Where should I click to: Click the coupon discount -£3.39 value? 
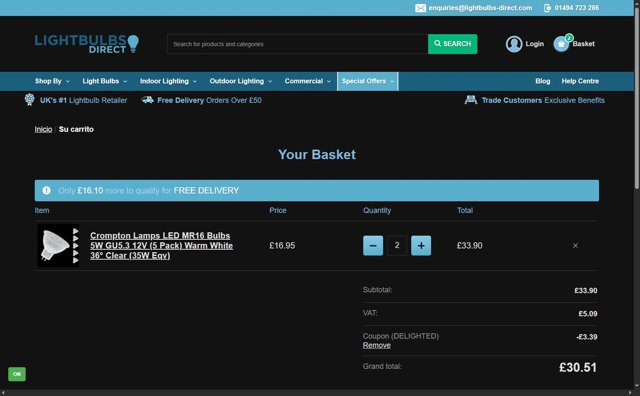click(587, 337)
